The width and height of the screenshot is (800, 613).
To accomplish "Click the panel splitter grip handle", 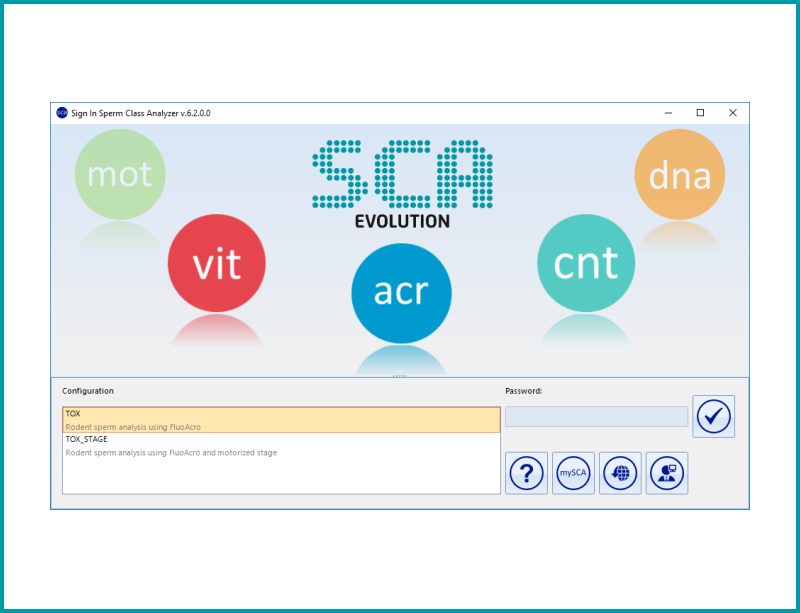I will point(399,376).
